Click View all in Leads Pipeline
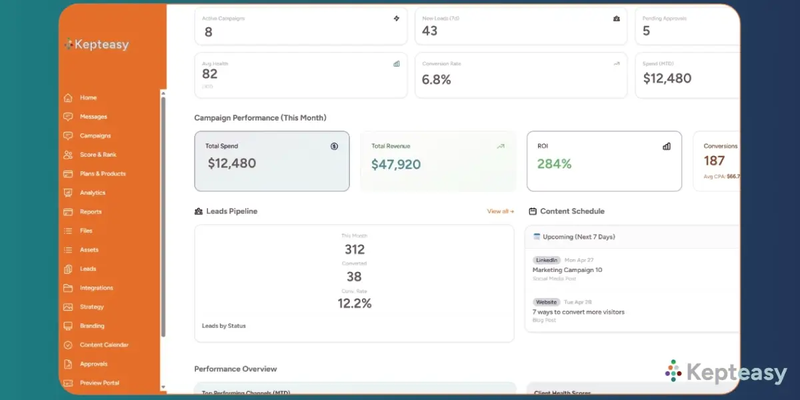The image size is (800, 400). point(501,211)
